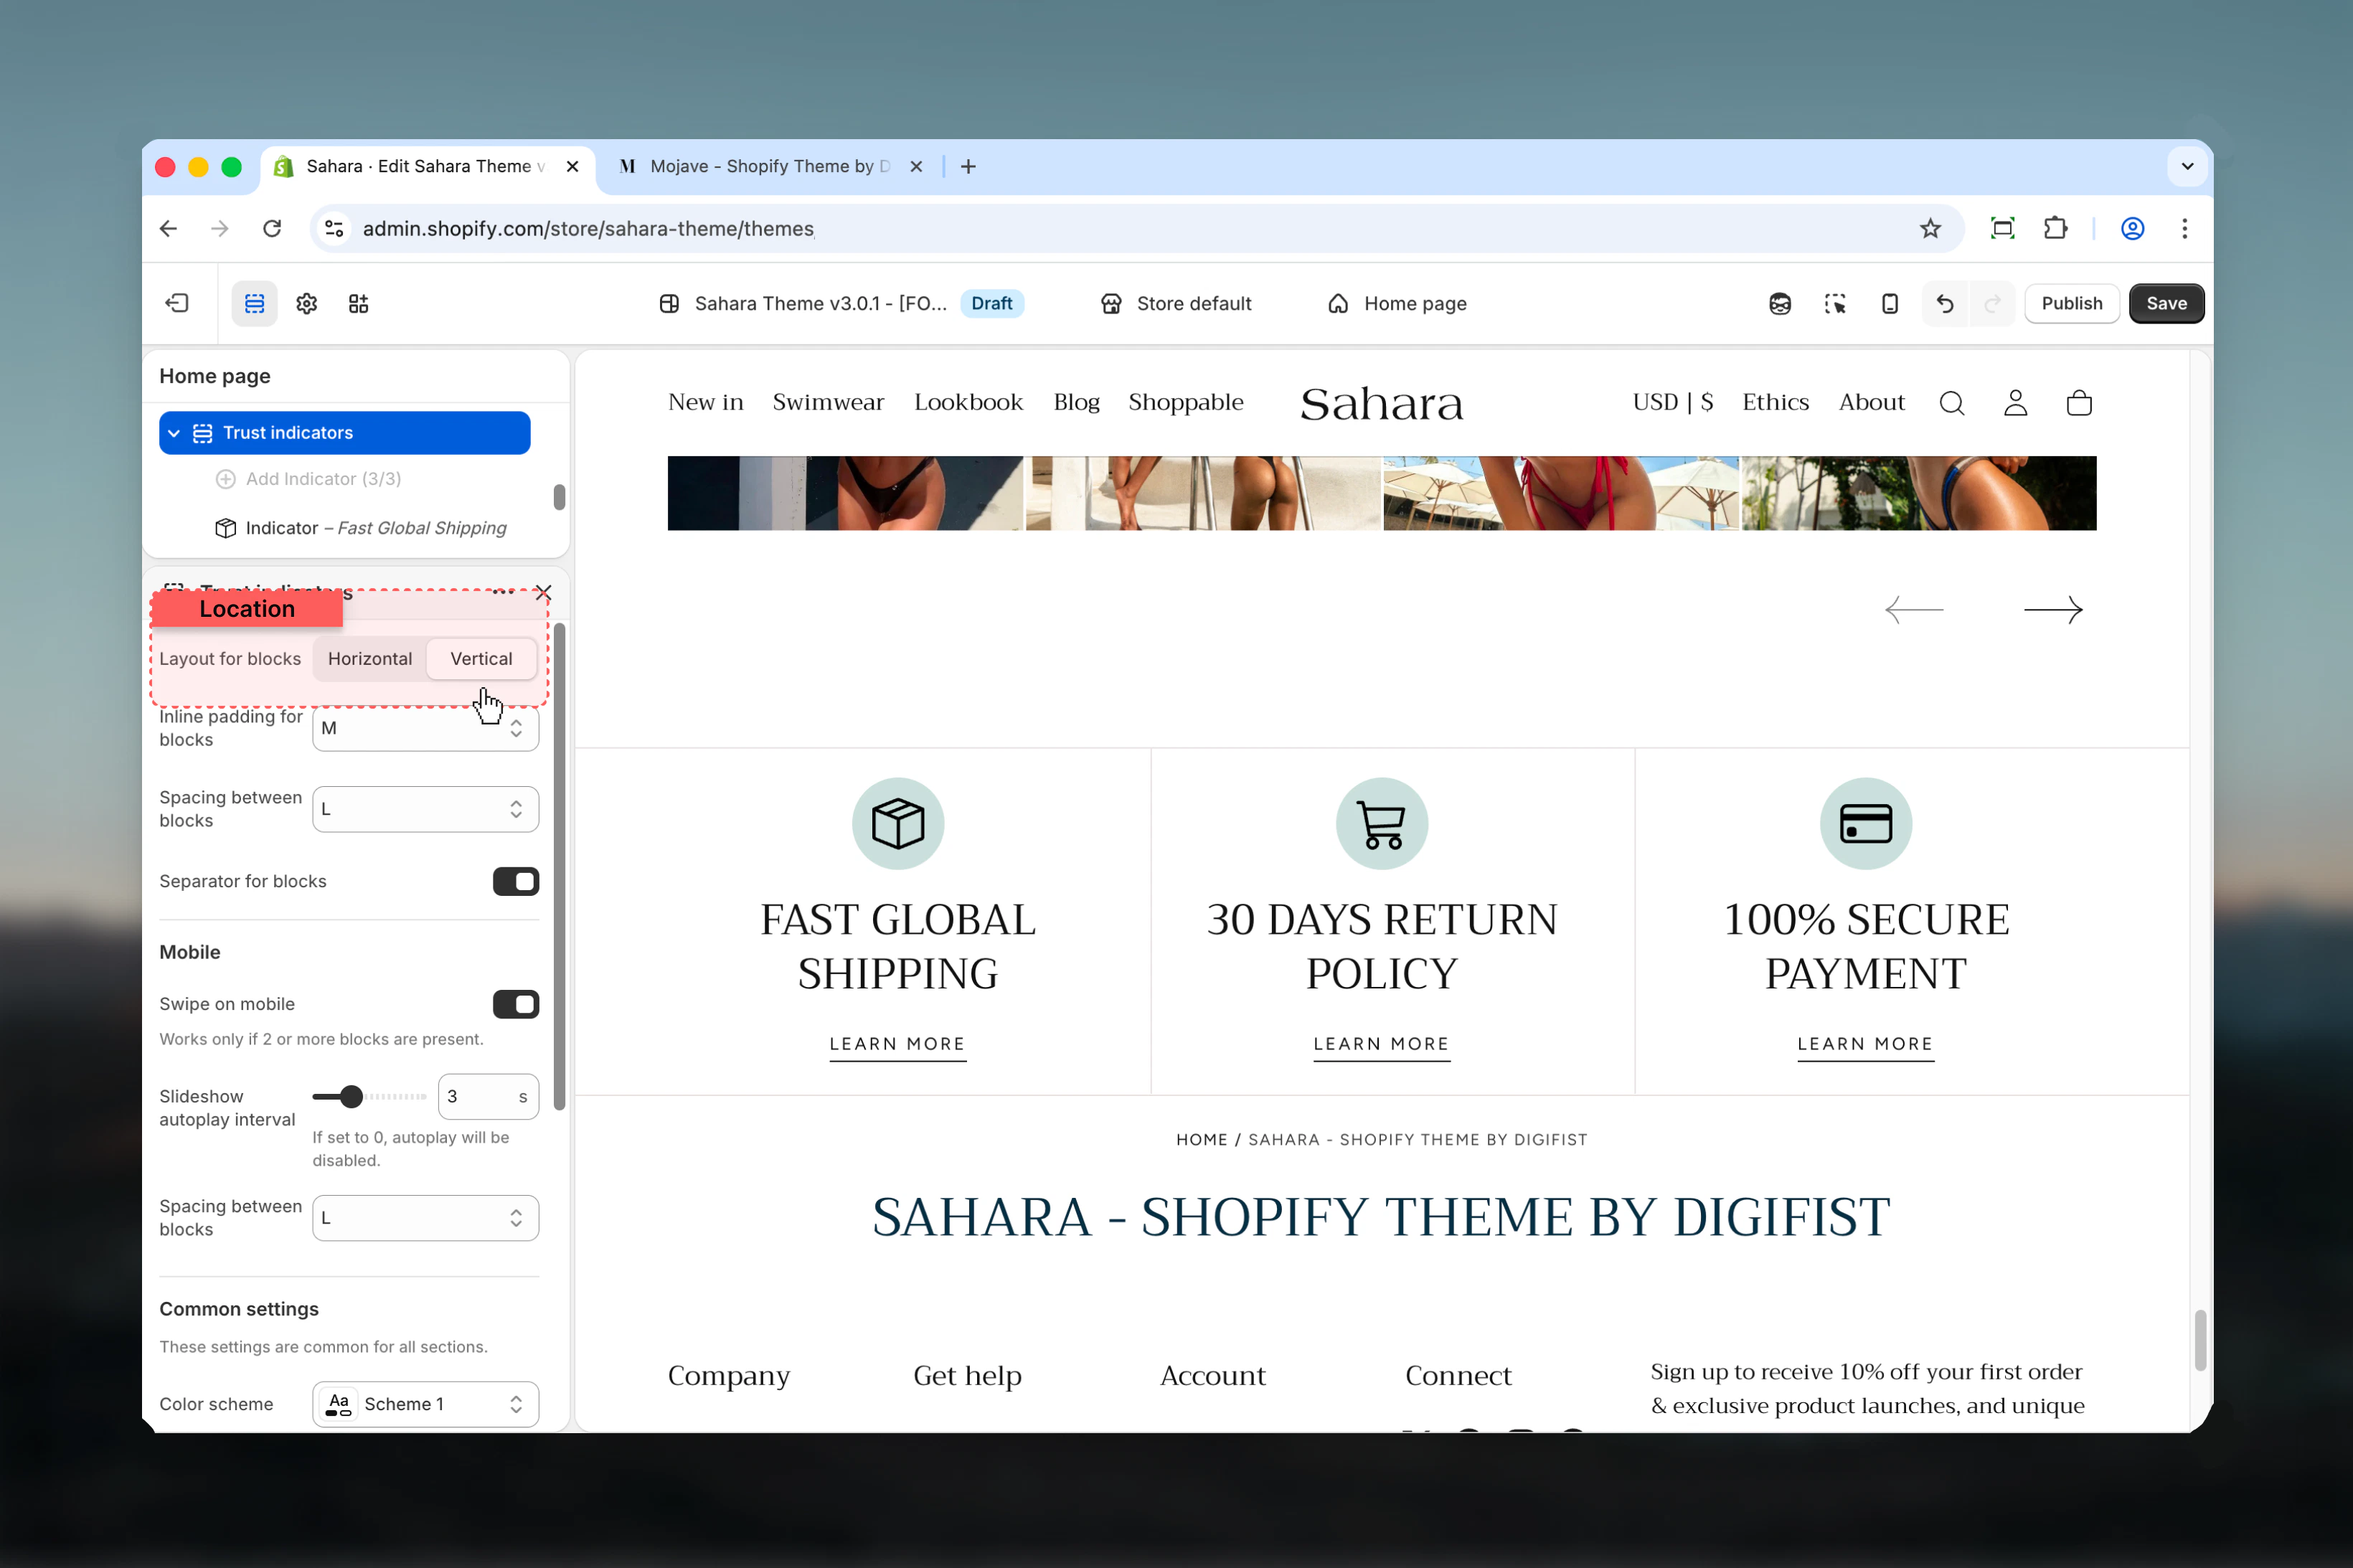Viewport: 2353px width, 1568px height.
Task: Open the Sections panel icon
Action: (255, 303)
